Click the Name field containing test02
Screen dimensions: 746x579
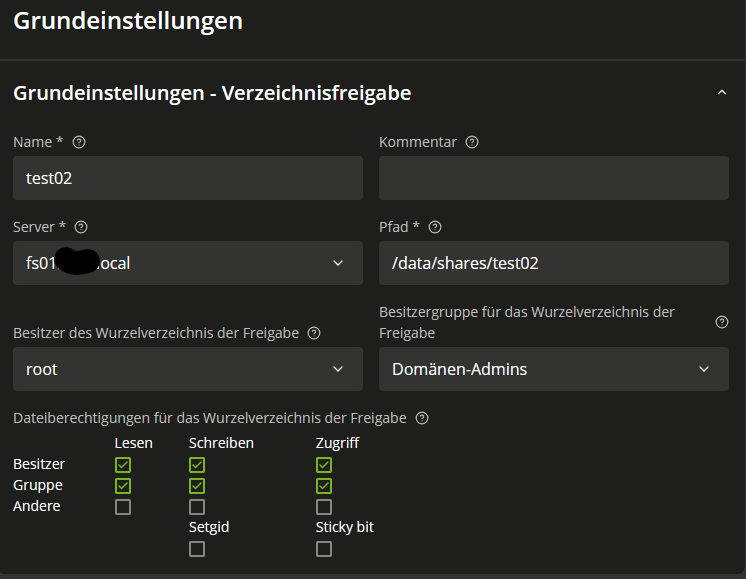(188, 178)
